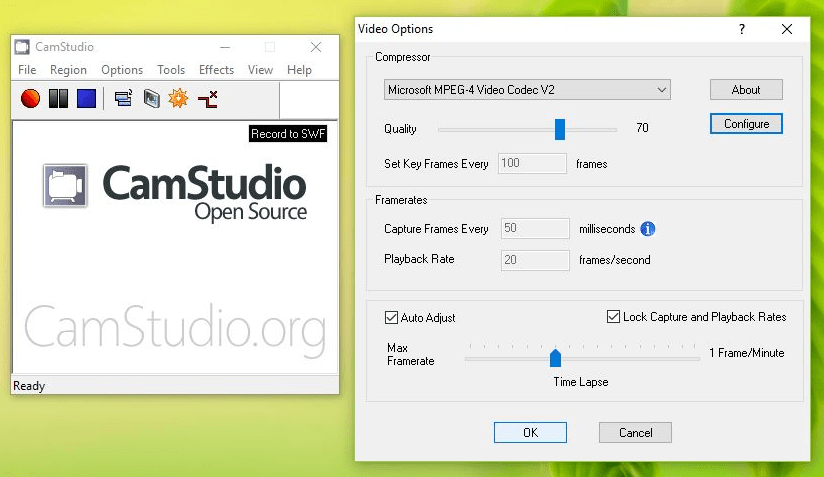This screenshot has width=824, height=477.
Task: Click the Quality slider handle
Action: pyautogui.click(x=560, y=129)
